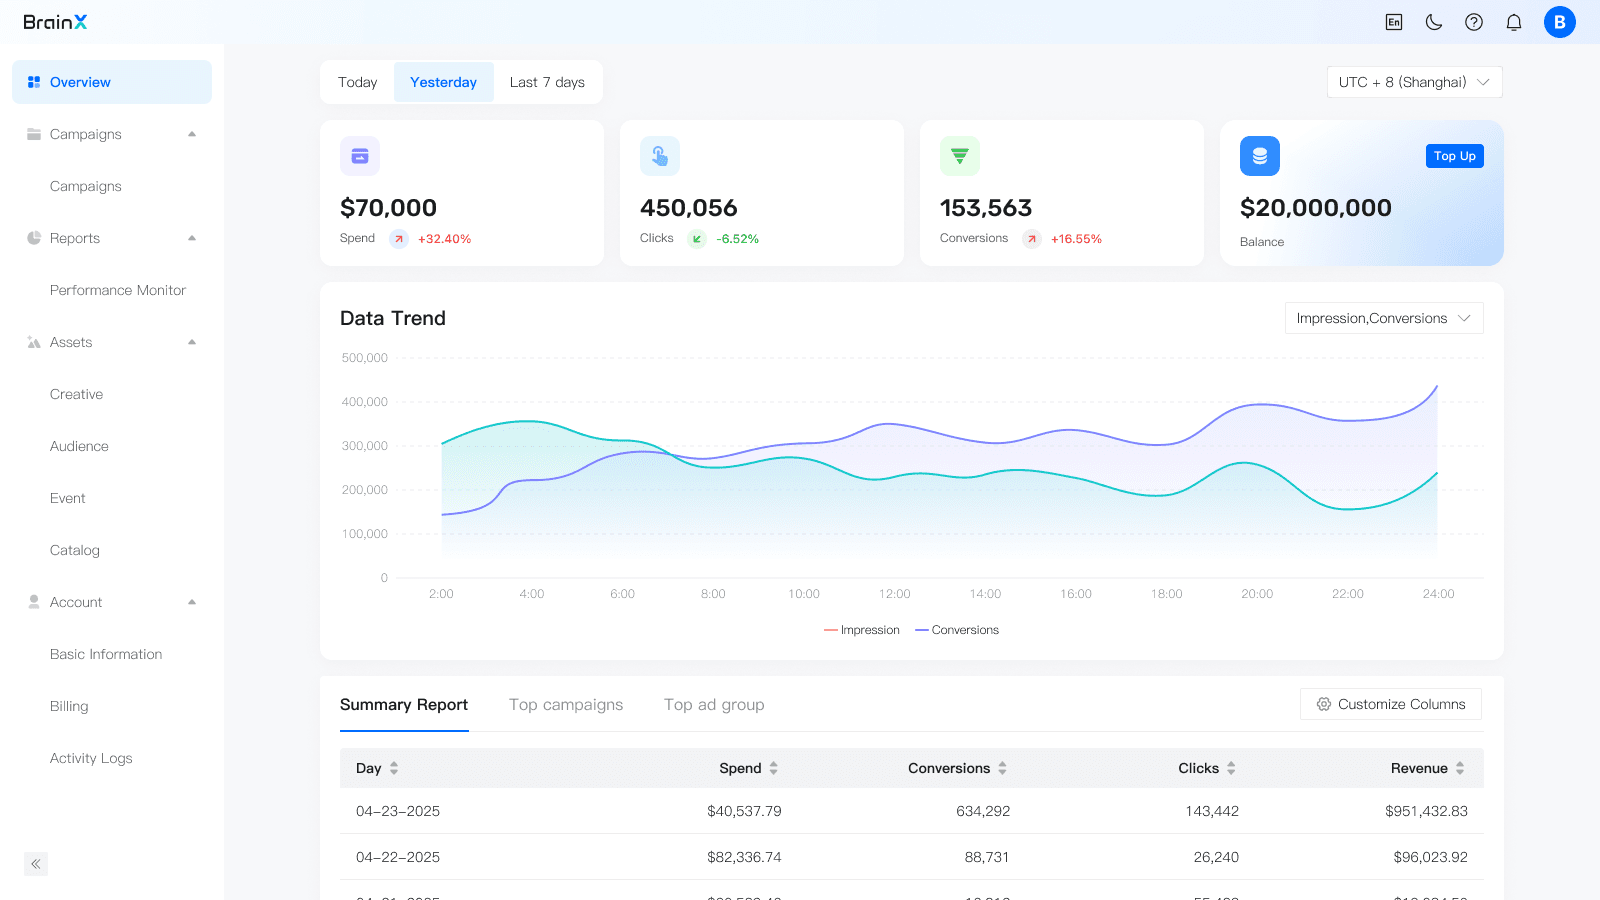This screenshot has height=900, width=1600.
Task: Click the BrainX logo
Action: (55, 22)
